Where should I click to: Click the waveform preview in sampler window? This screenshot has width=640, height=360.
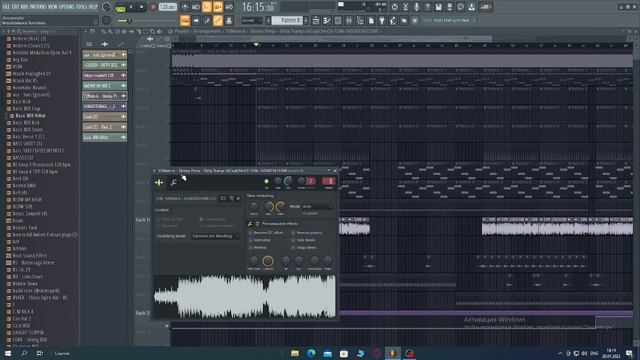(244, 296)
